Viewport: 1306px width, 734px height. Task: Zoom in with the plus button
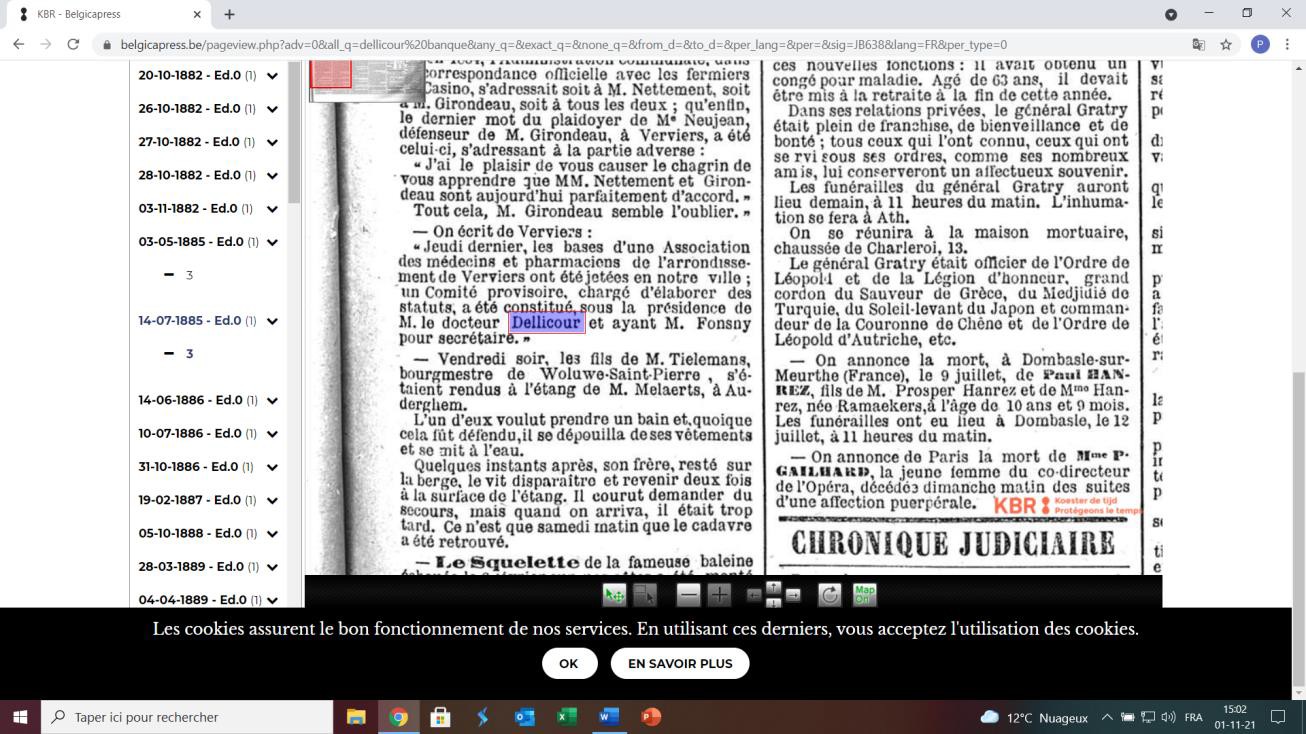tap(719, 595)
